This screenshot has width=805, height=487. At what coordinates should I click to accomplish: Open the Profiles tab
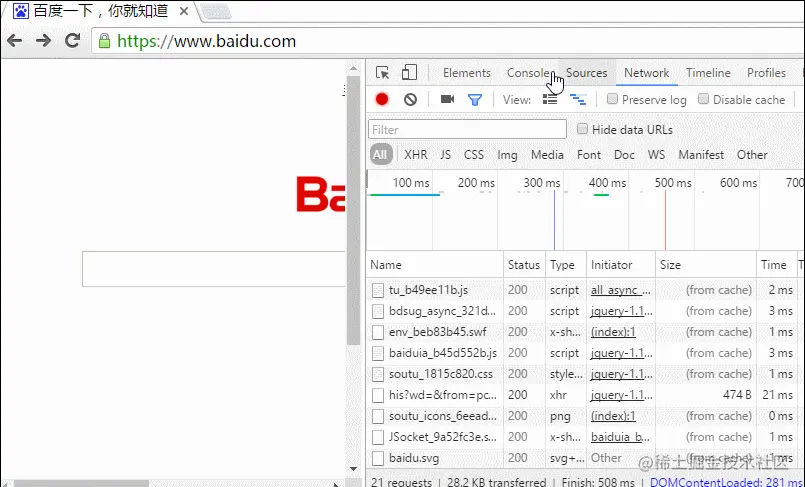click(766, 73)
